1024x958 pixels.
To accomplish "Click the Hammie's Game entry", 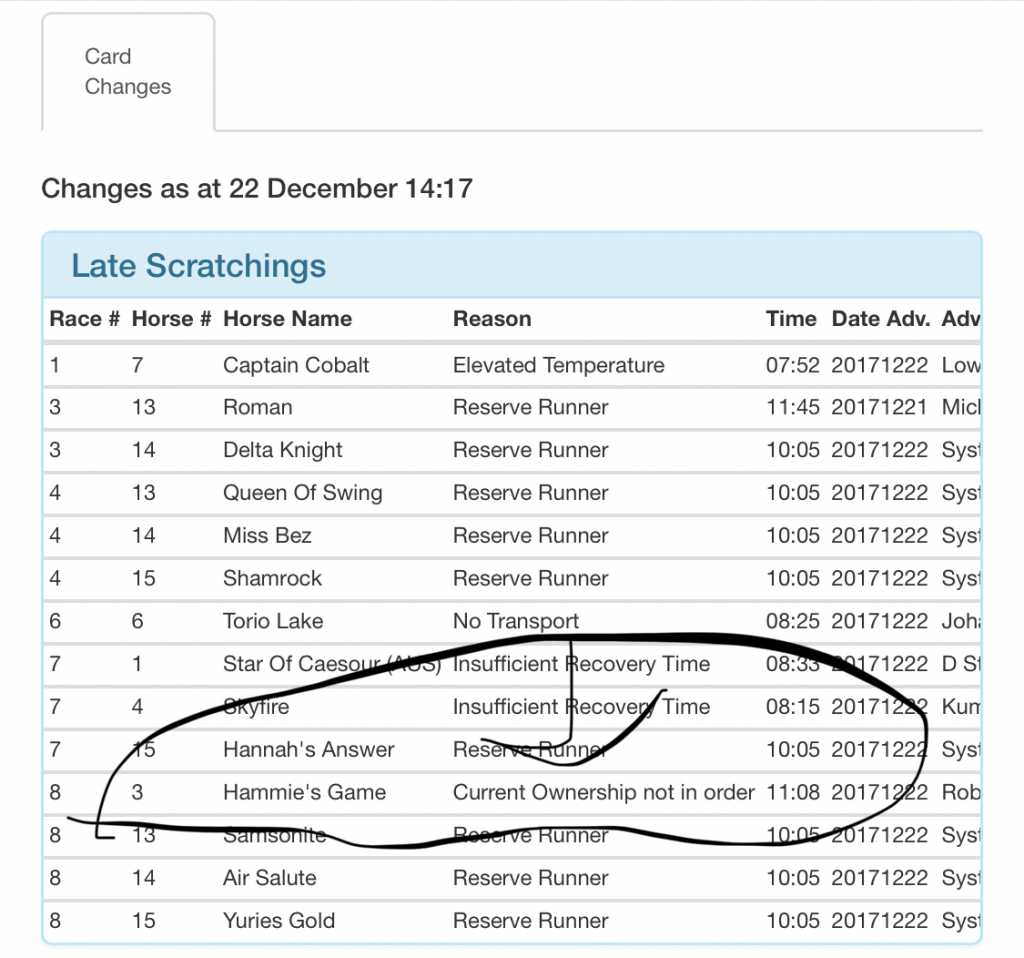I will [x=304, y=792].
